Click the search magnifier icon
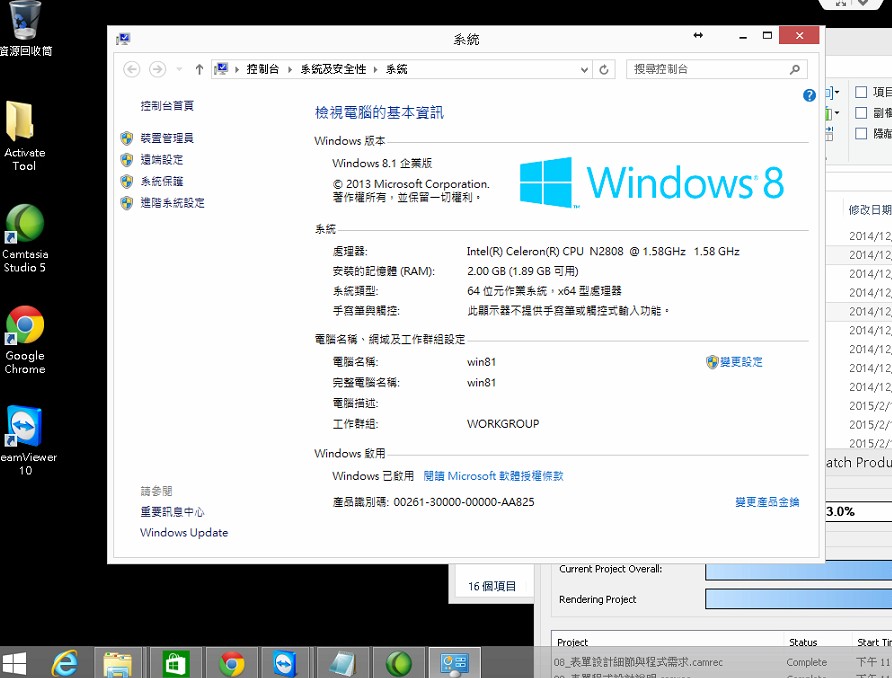 (x=795, y=69)
